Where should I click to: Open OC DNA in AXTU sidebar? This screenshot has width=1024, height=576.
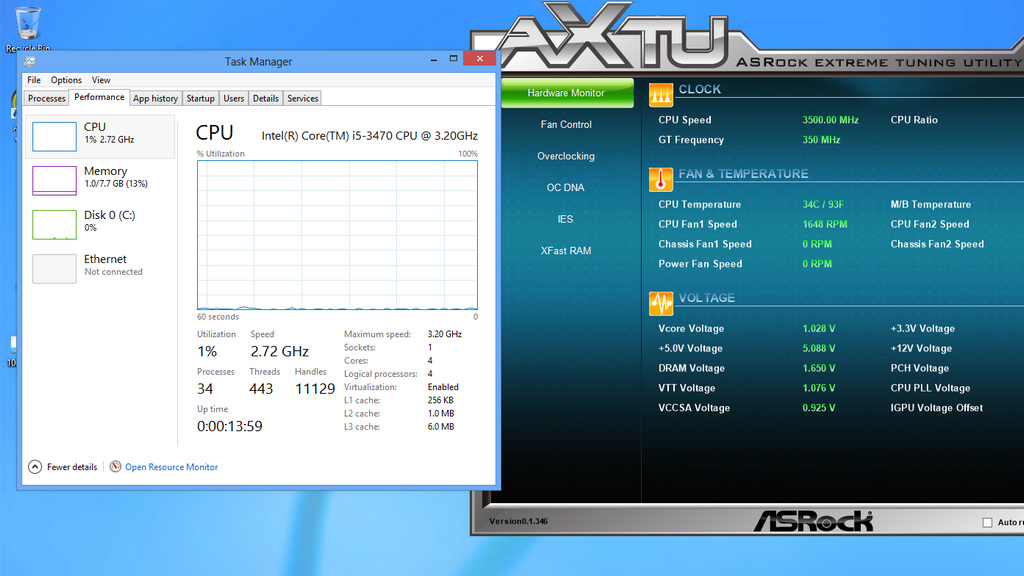point(566,187)
